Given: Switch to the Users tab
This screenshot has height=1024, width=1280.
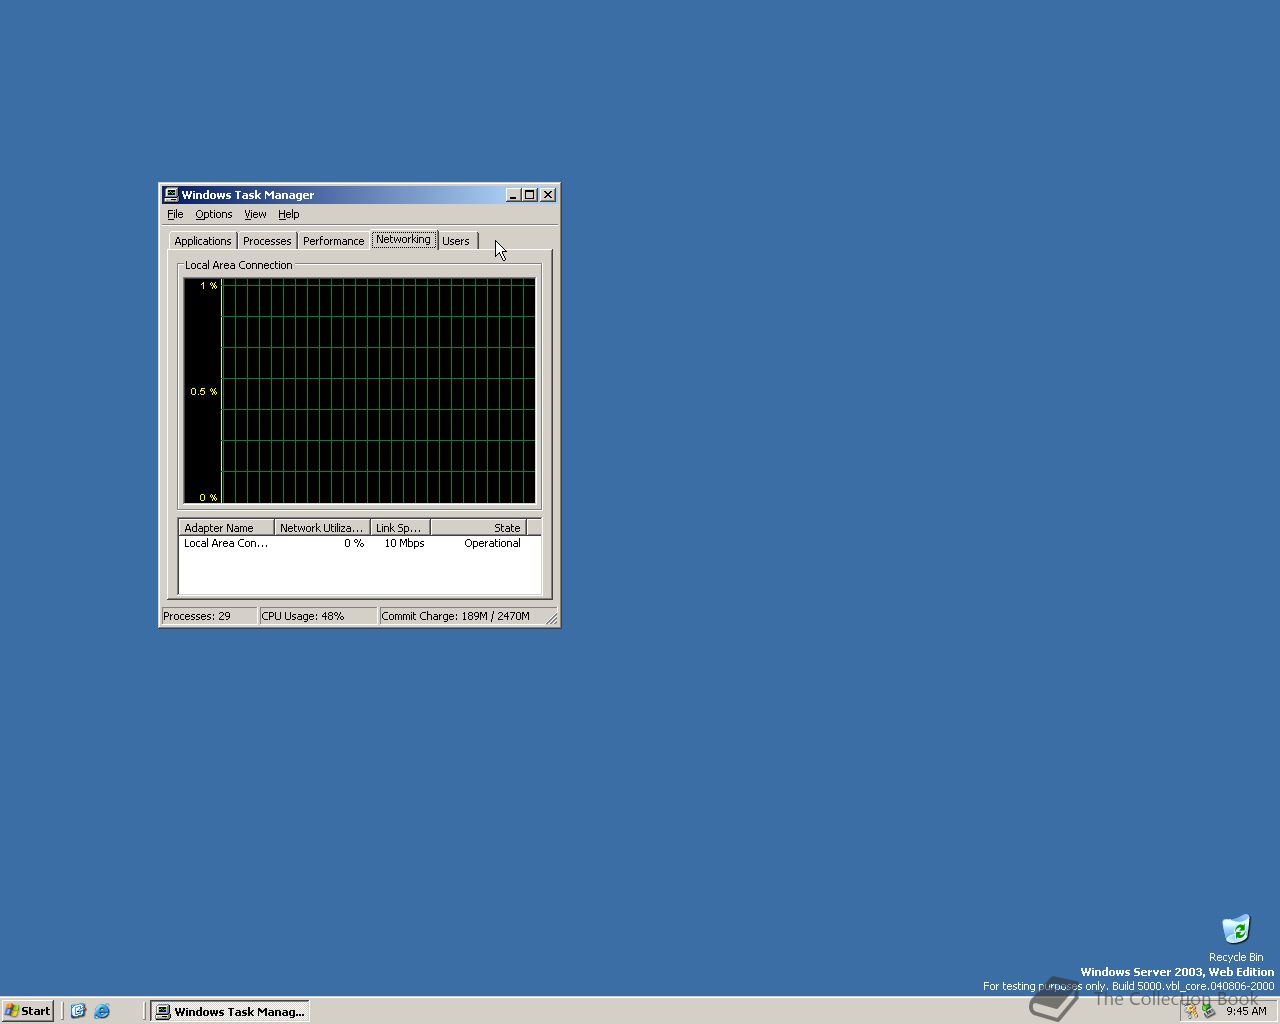Looking at the screenshot, I should (x=456, y=241).
